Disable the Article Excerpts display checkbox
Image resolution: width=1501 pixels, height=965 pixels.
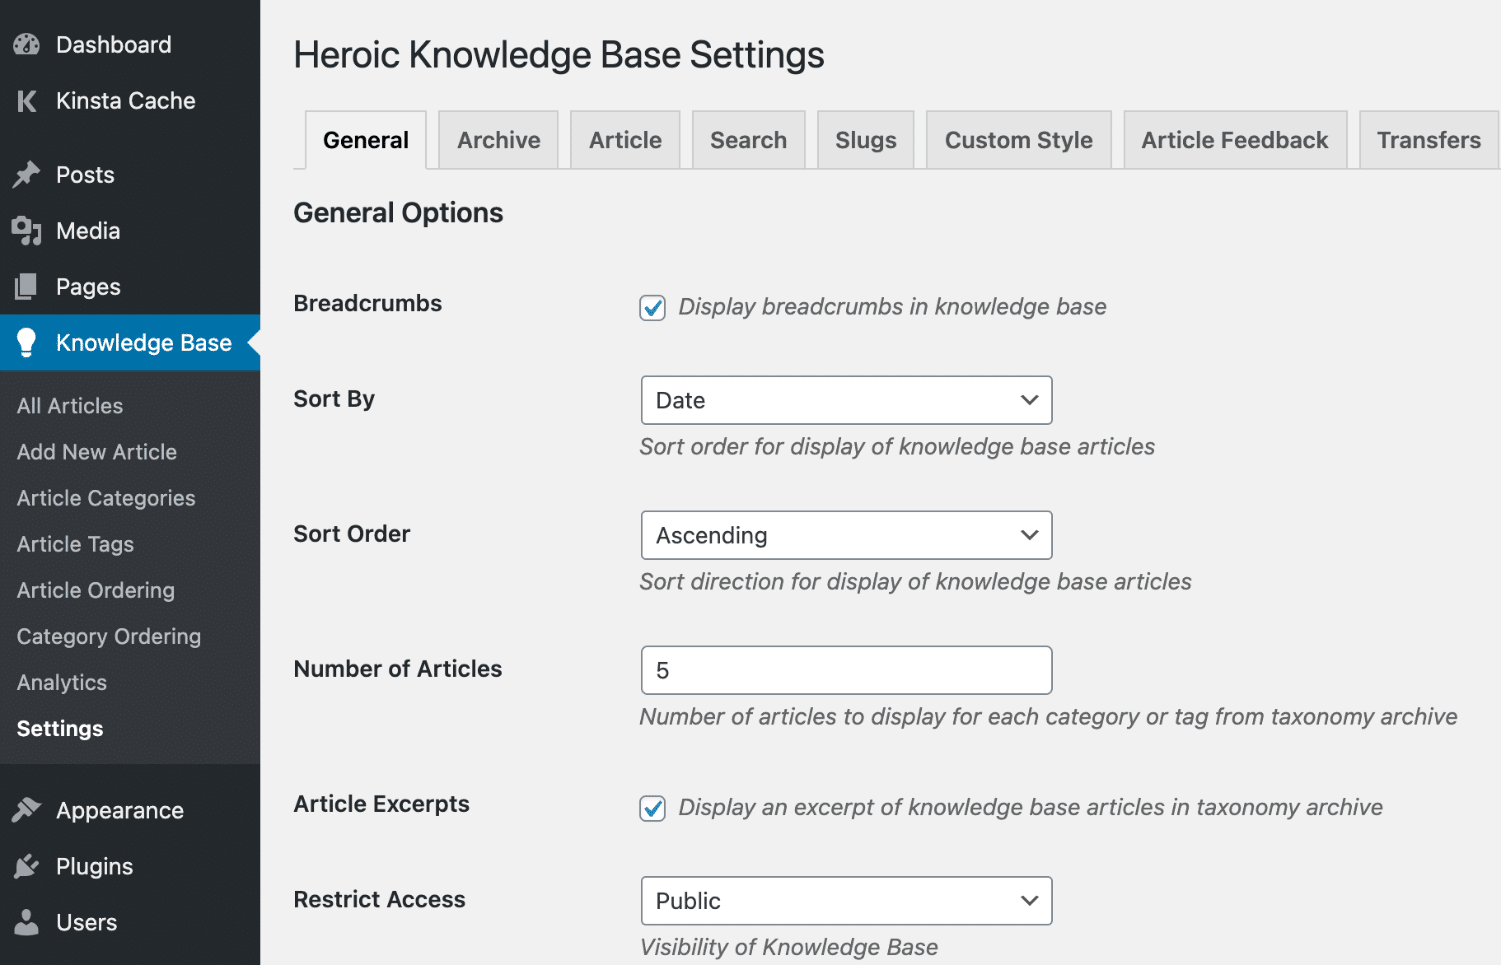[651, 808]
